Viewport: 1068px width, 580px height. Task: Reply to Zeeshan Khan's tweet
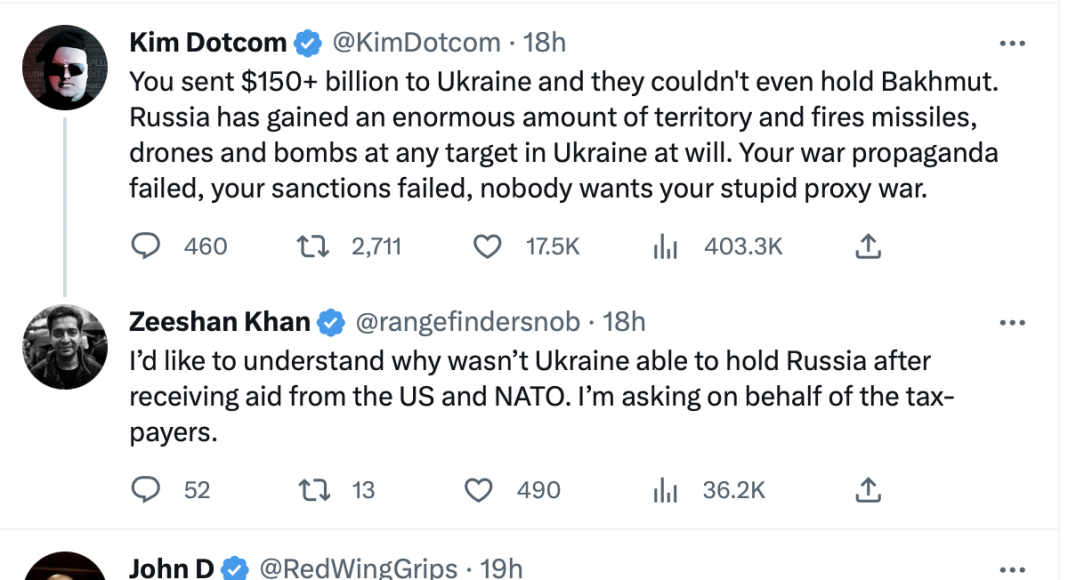tap(147, 489)
